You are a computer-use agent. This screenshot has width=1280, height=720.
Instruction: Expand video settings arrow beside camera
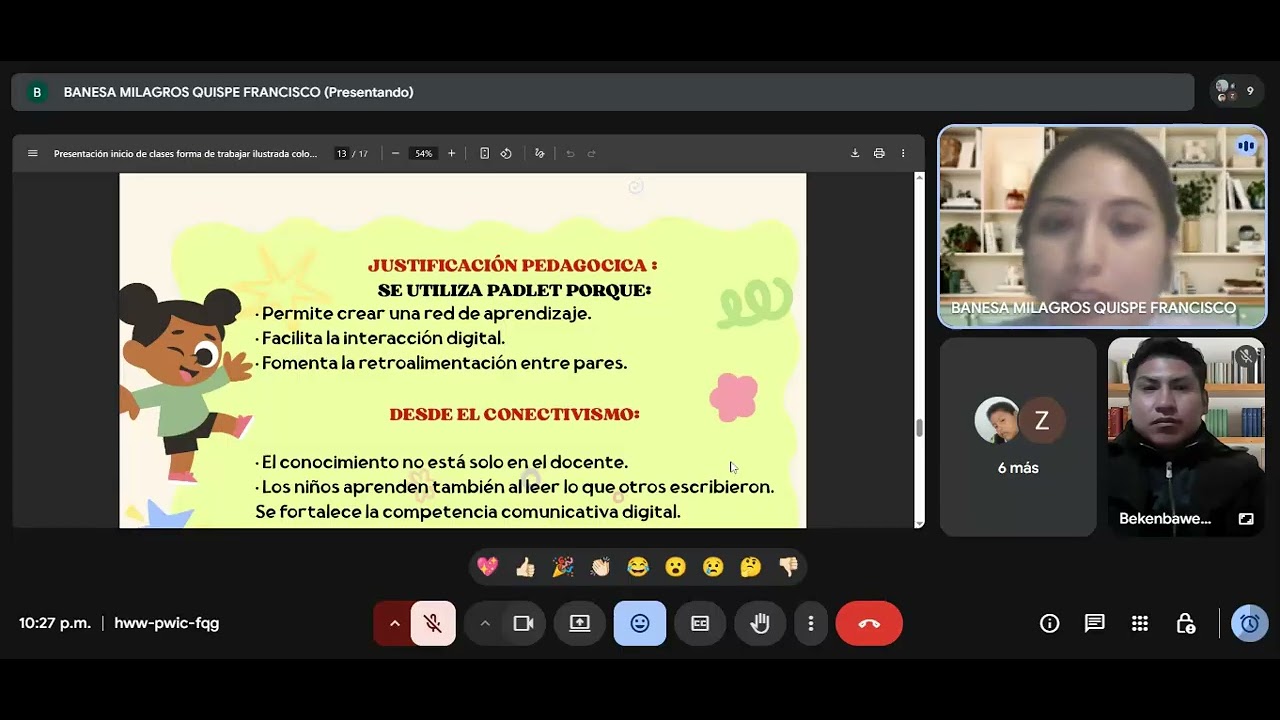(485, 623)
